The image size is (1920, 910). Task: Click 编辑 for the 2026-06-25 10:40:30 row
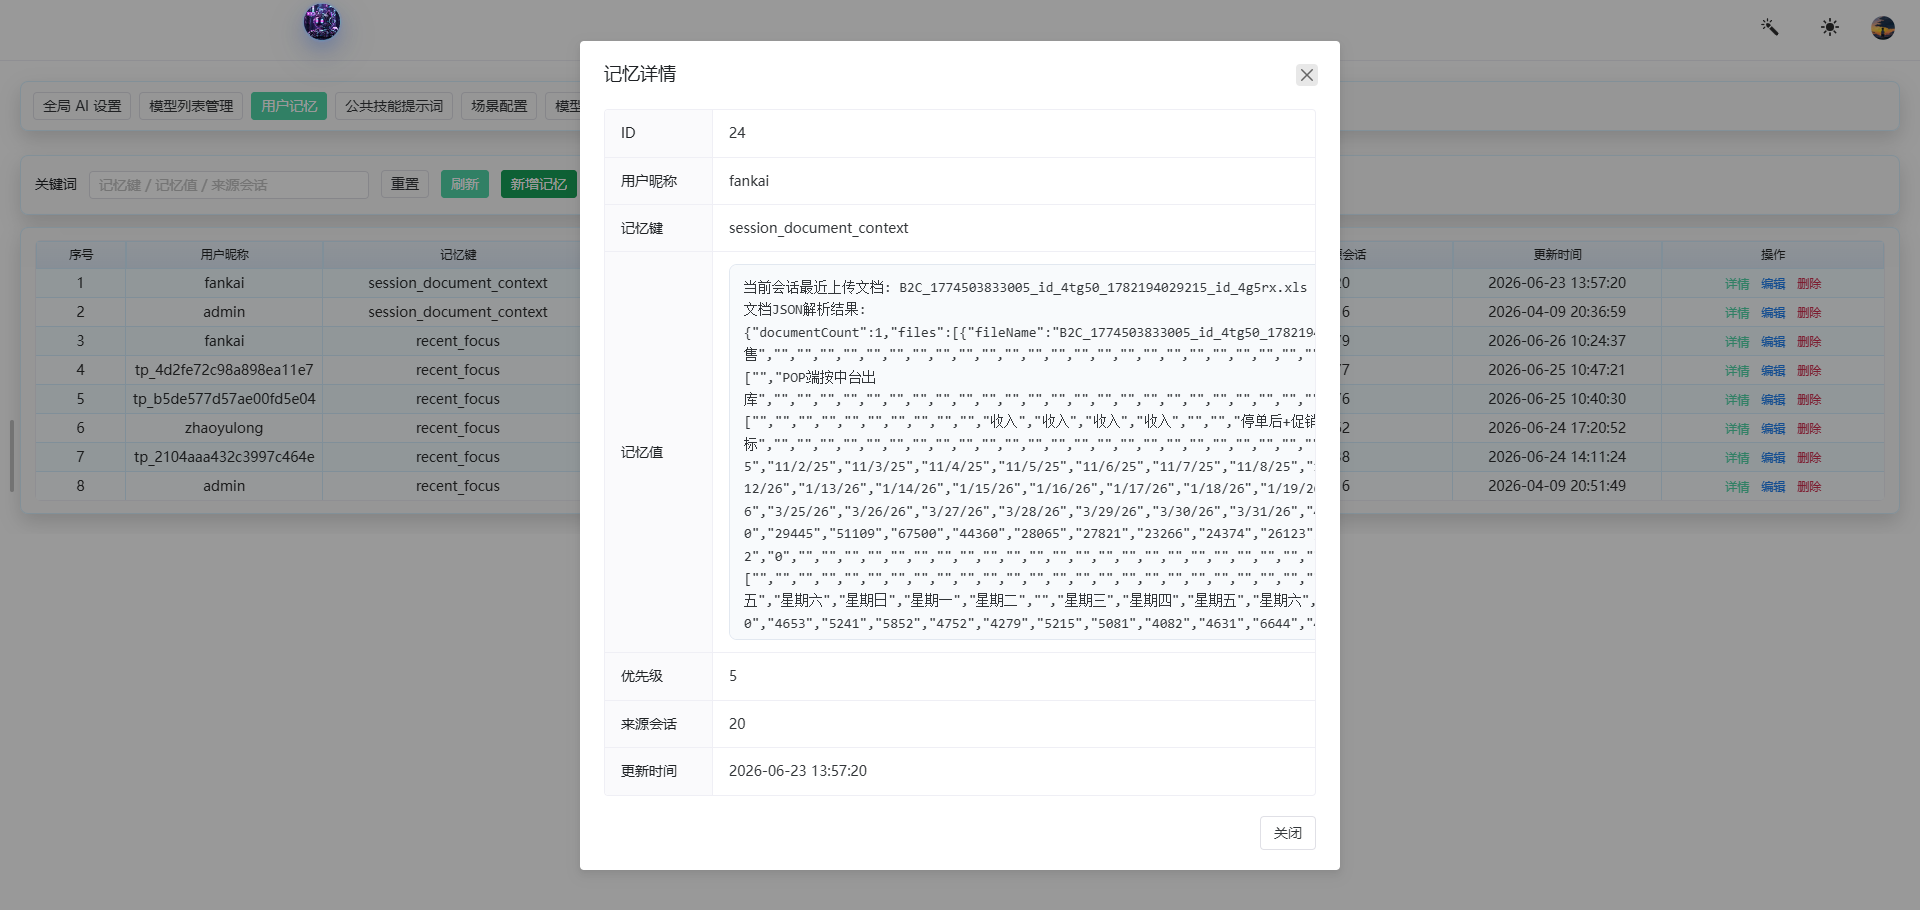1773,400
